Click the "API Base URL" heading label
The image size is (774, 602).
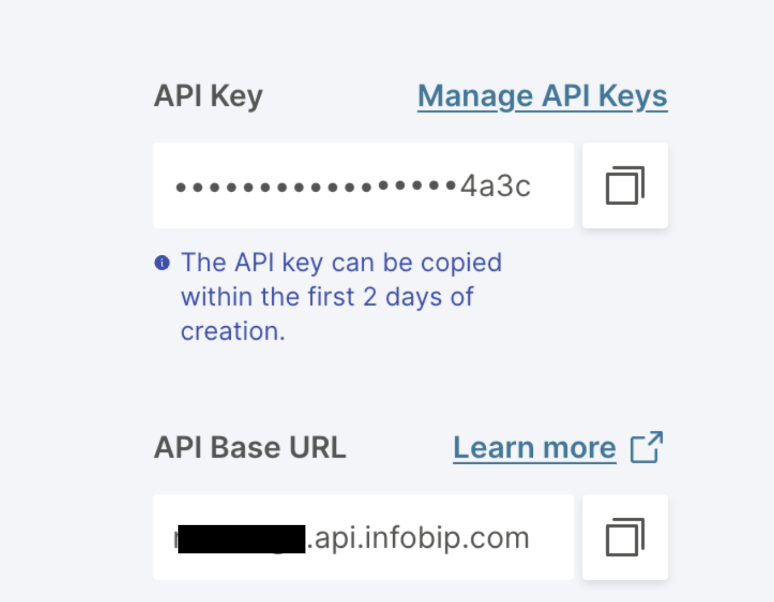tap(250, 447)
